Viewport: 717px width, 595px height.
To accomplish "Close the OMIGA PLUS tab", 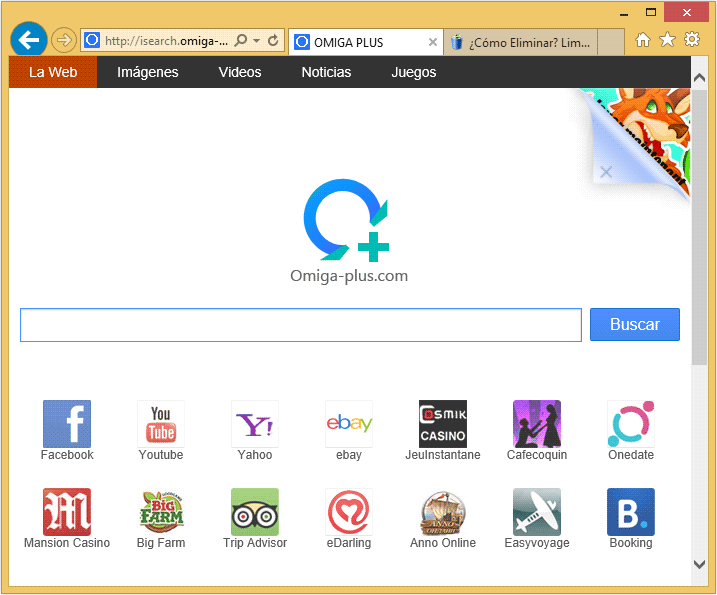I will [x=433, y=43].
